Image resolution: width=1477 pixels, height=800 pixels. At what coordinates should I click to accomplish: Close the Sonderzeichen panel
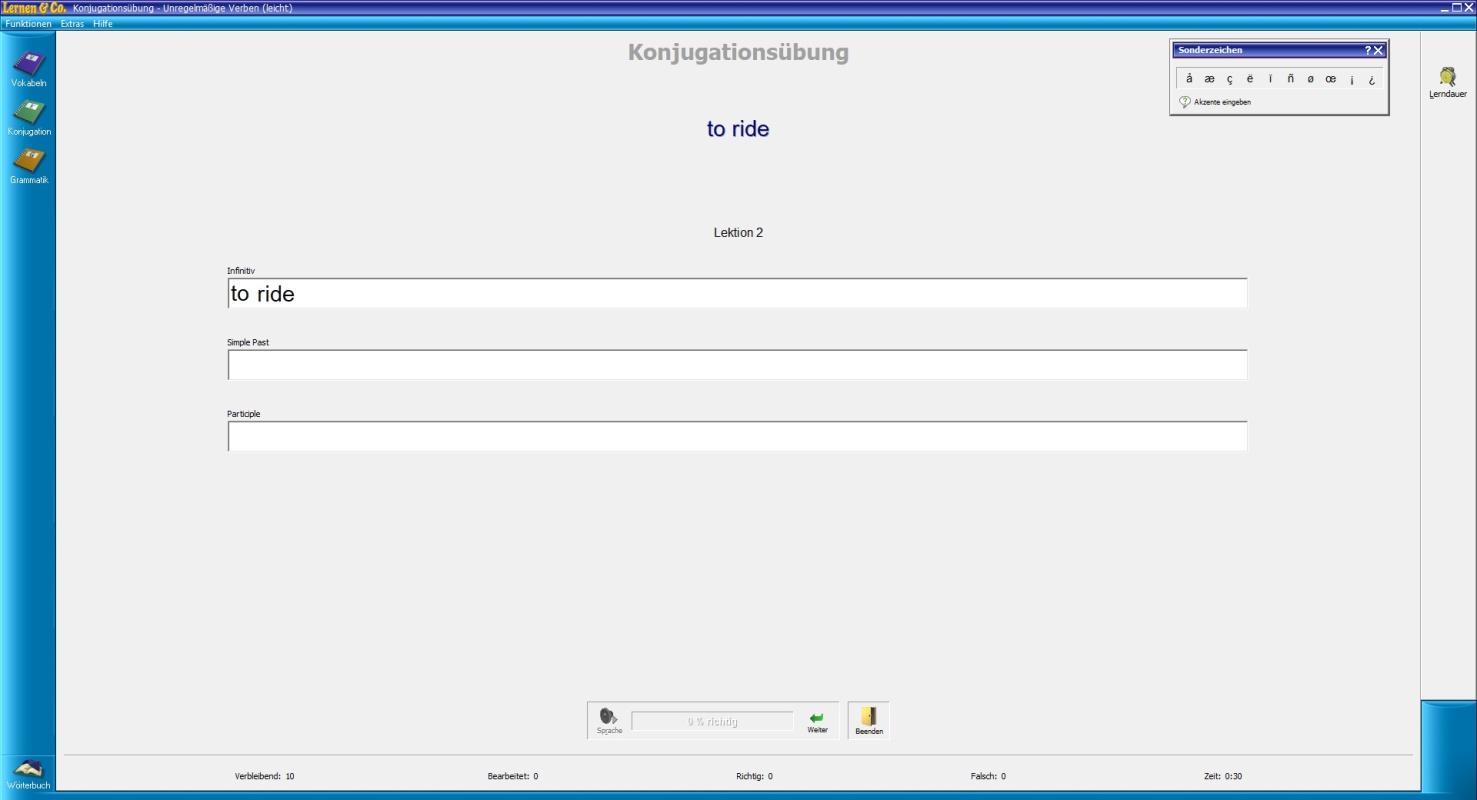[x=1378, y=50]
